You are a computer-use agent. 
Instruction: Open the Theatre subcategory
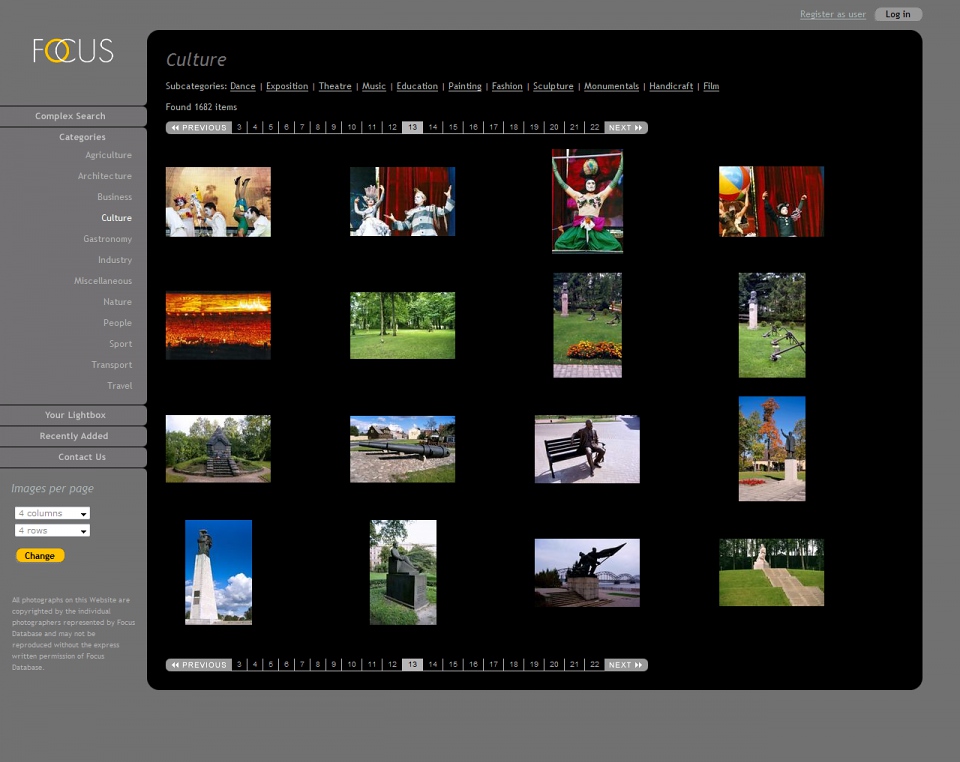(335, 86)
